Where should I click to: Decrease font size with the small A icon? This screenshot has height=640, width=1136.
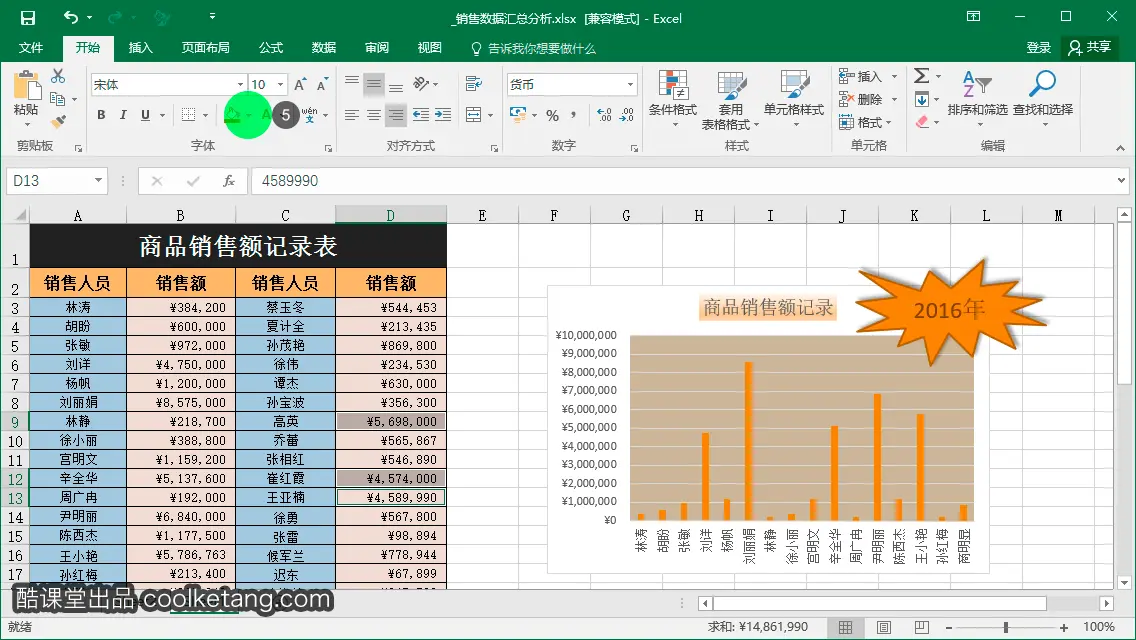pyautogui.click(x=322, y=84)
